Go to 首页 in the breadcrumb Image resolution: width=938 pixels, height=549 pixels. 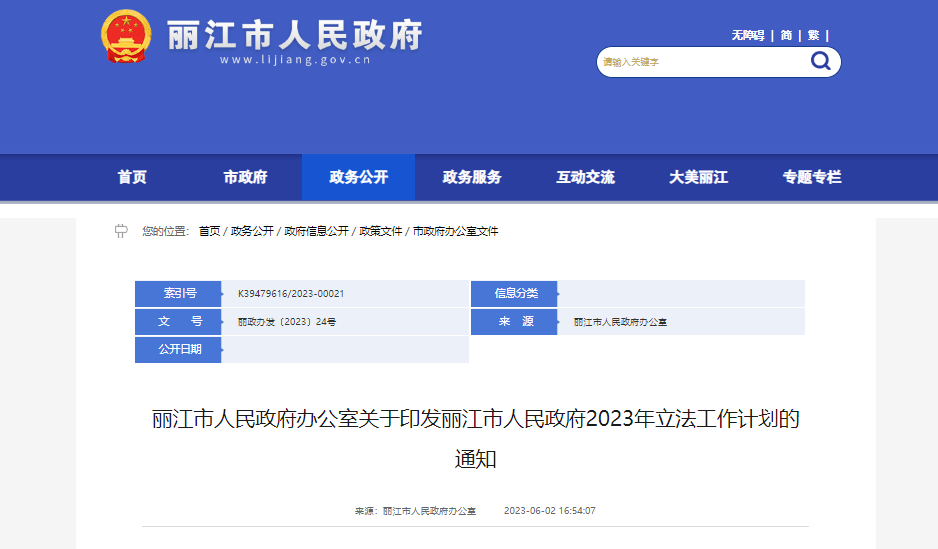coord(209,231)
